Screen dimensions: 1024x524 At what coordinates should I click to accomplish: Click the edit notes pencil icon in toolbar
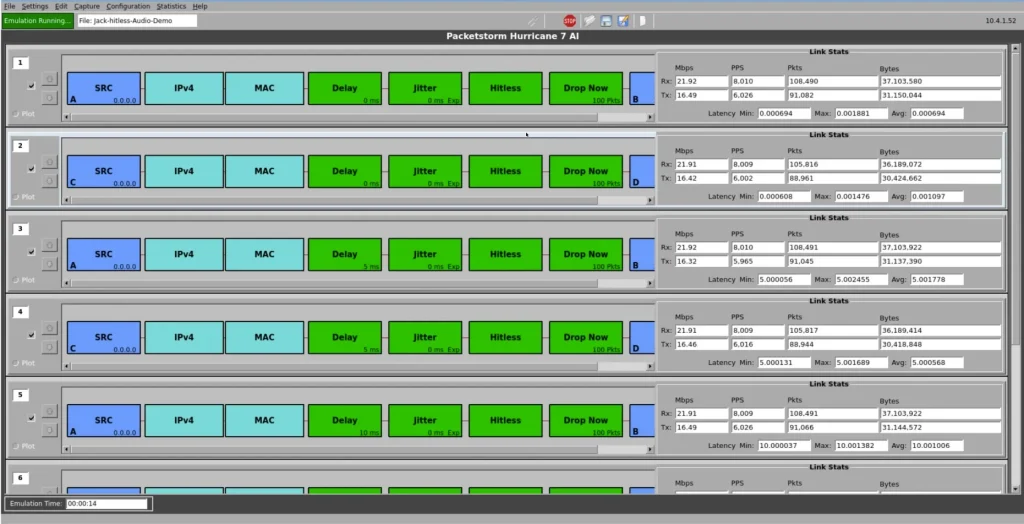(623, 21)
